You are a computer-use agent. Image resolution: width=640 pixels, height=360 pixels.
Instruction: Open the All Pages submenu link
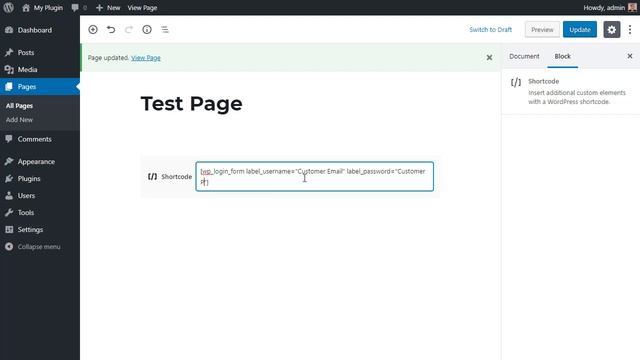tap(19, 106)
